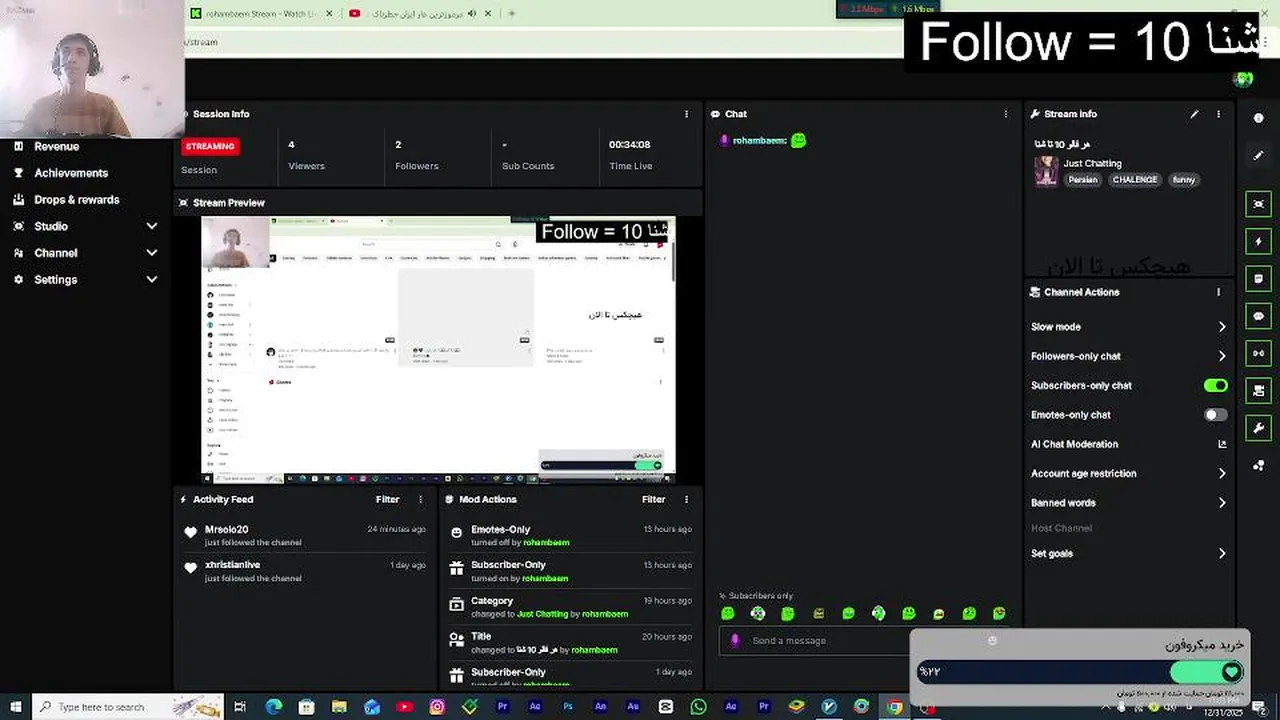Viewport: 1280px width, 720px height.
Task: Open the Revenue sidebar section
Action: [x=56, y=146]
